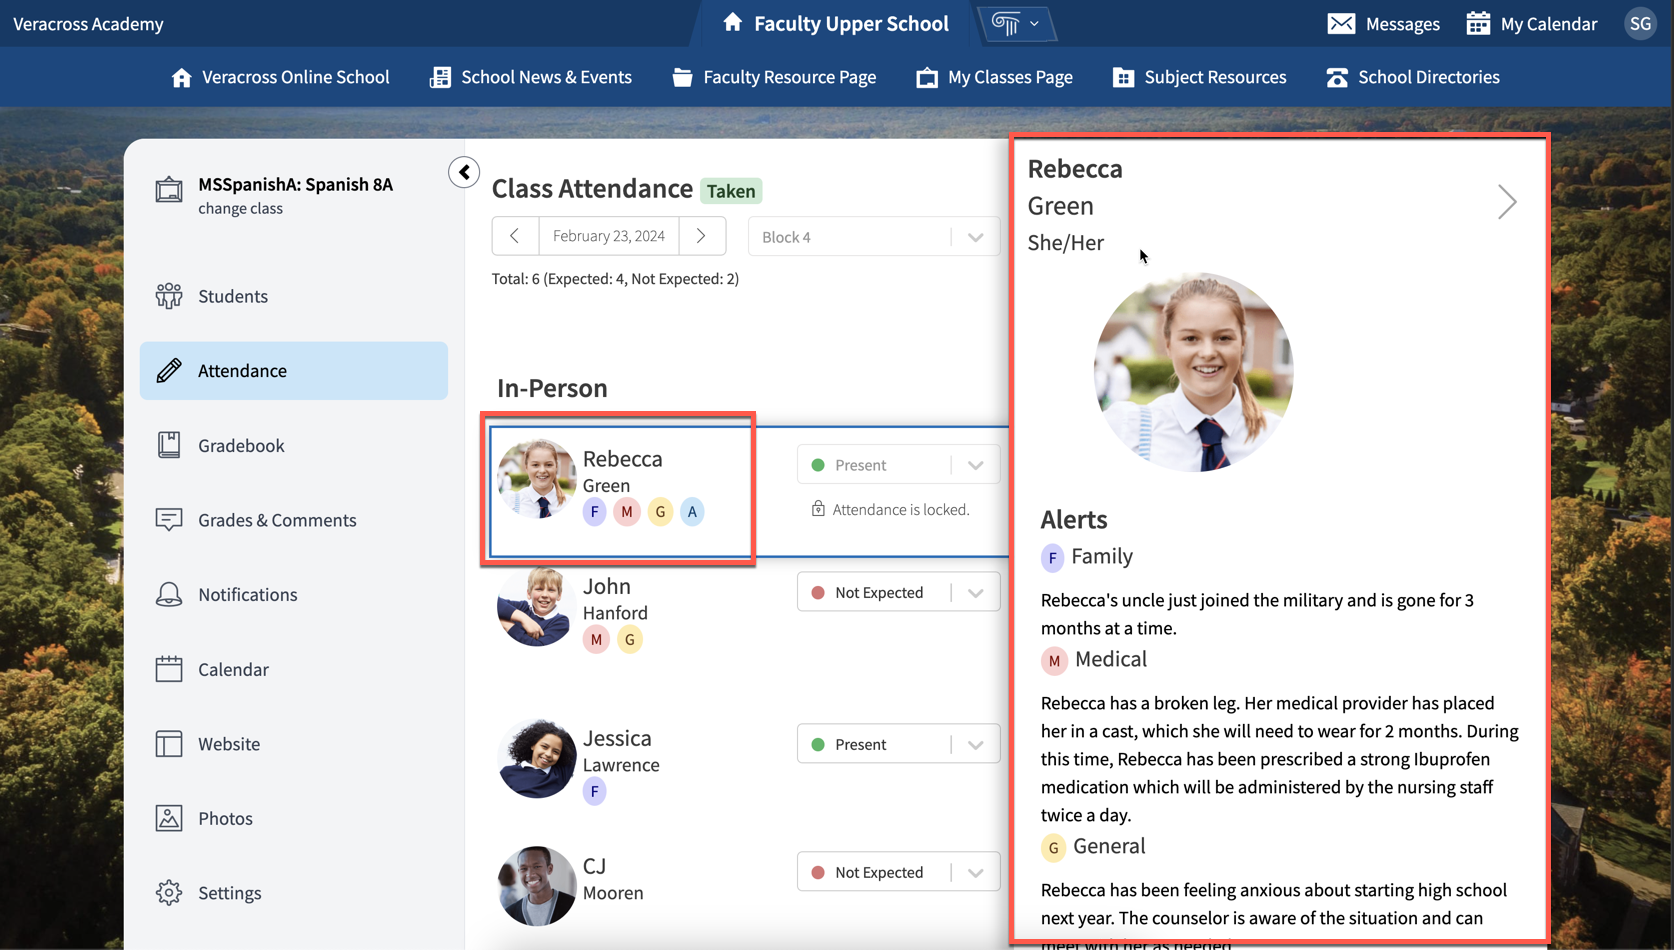The height and width of the screenshot is (950, 1674).
Task: Open the Block 4 selector
Action: click(873, 236)
